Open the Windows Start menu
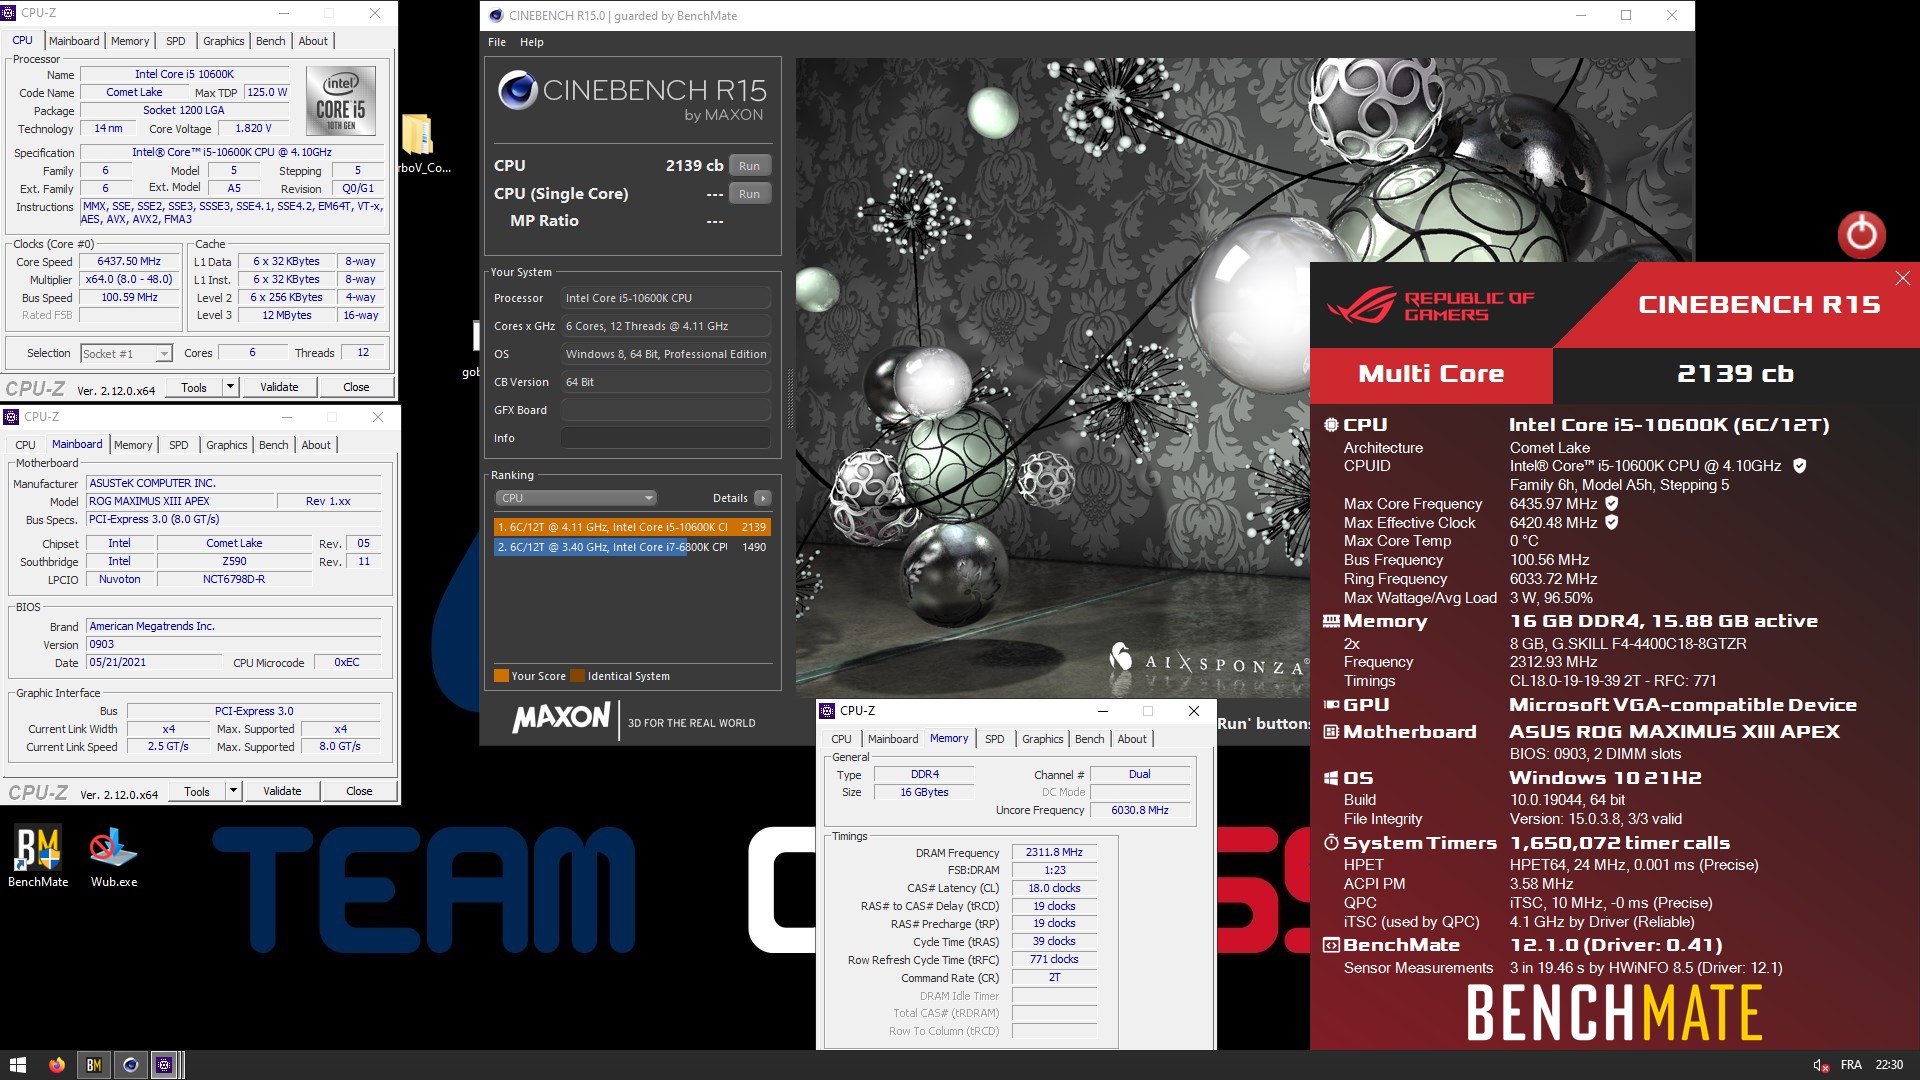 (x=17, y=1065)
